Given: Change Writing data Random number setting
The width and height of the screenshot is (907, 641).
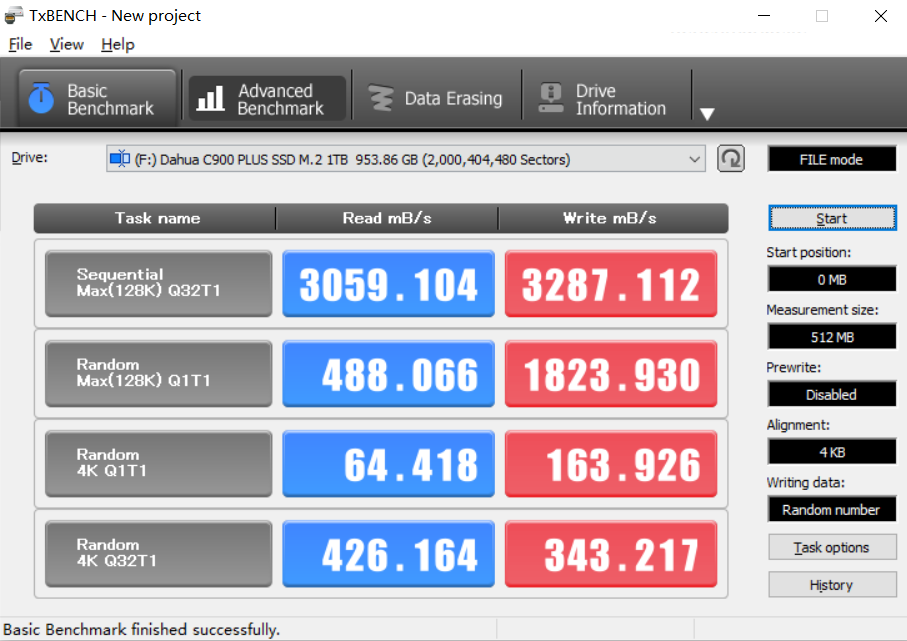Looking at the screenshot, I should pyautogui.click(x=832, y=510).
